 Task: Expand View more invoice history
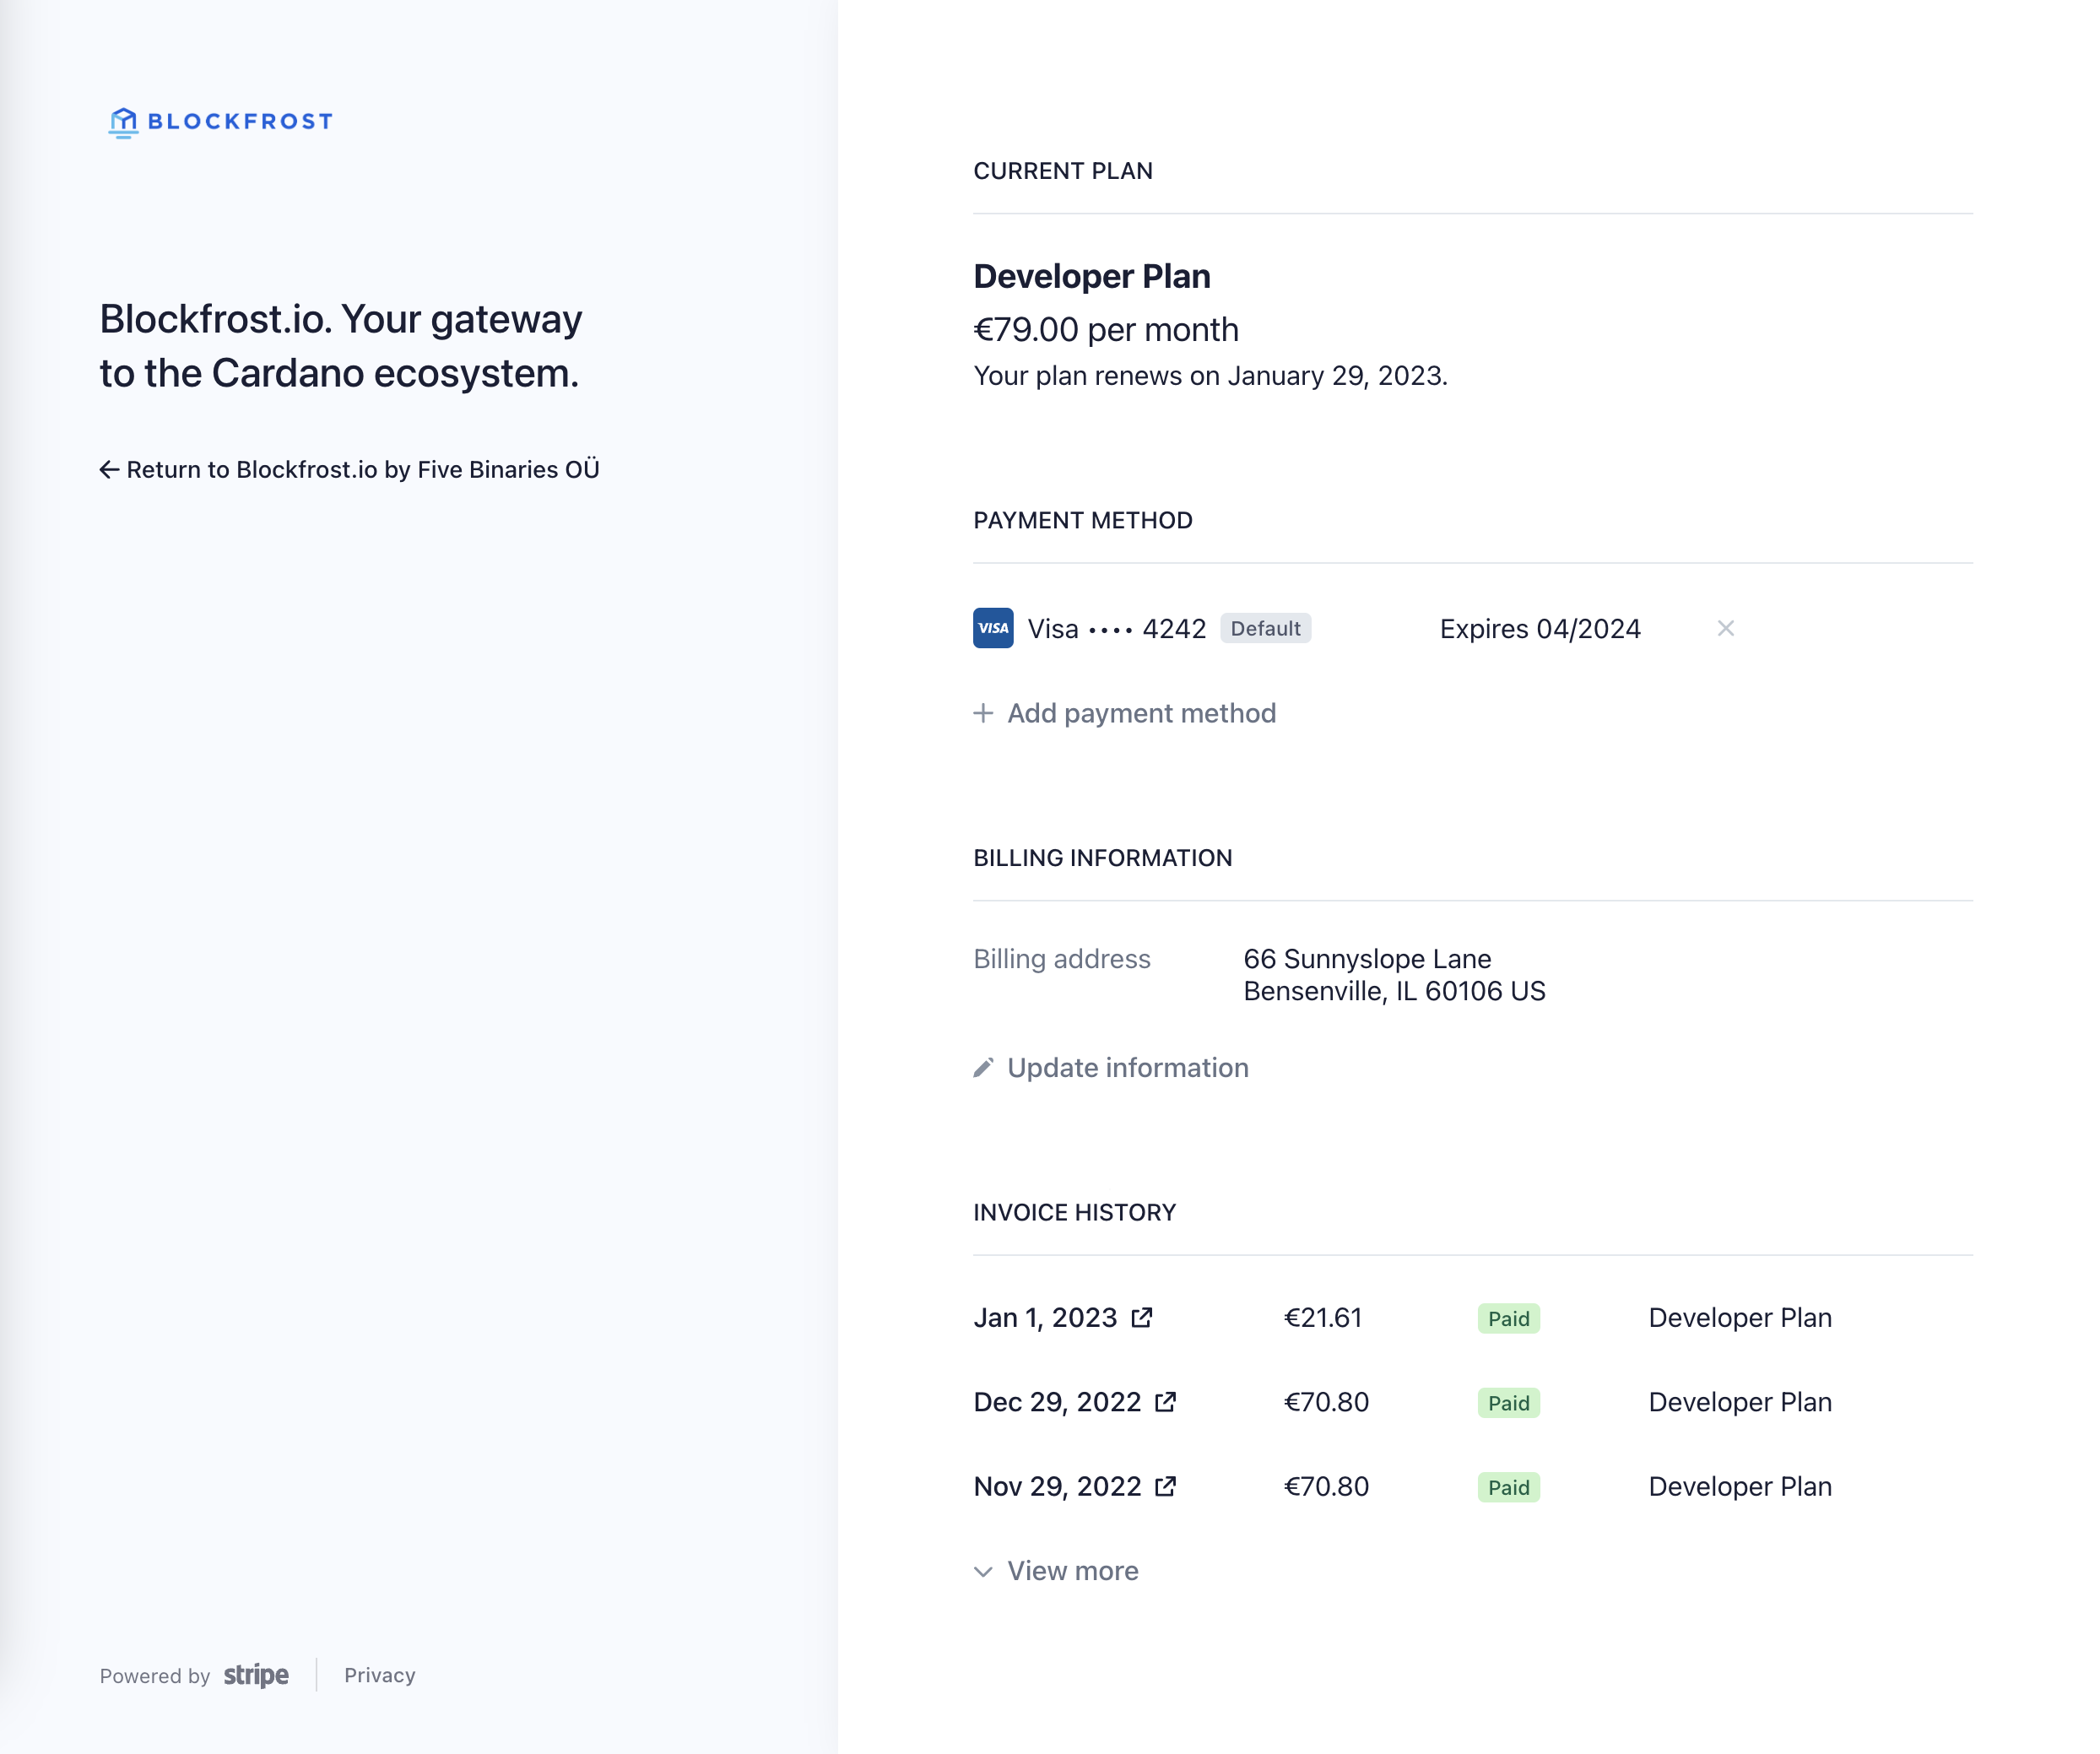click(1073, 1571)
